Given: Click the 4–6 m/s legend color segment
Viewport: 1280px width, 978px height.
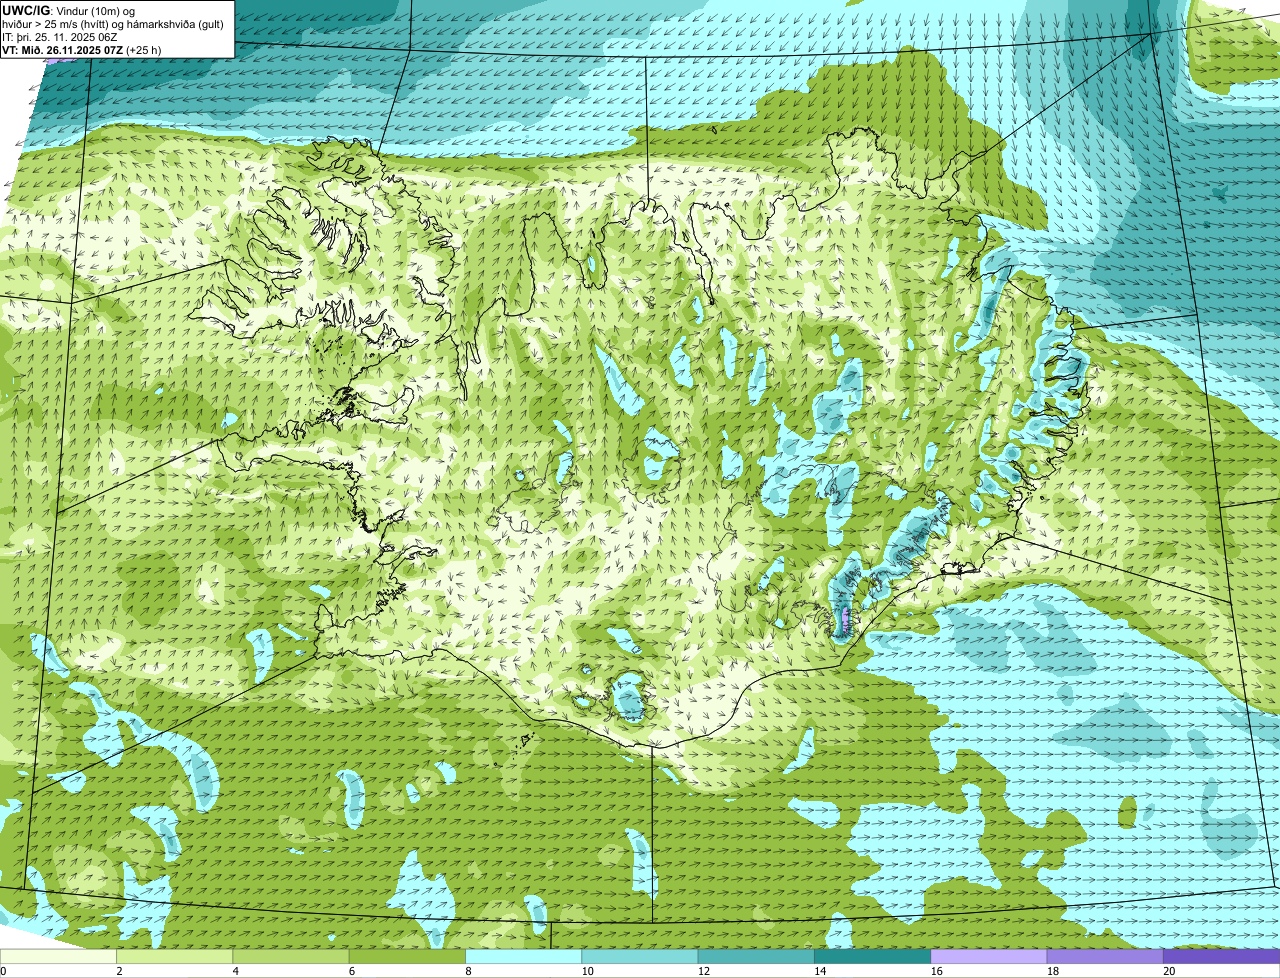Looking at the screenshot, I should 290,957.
